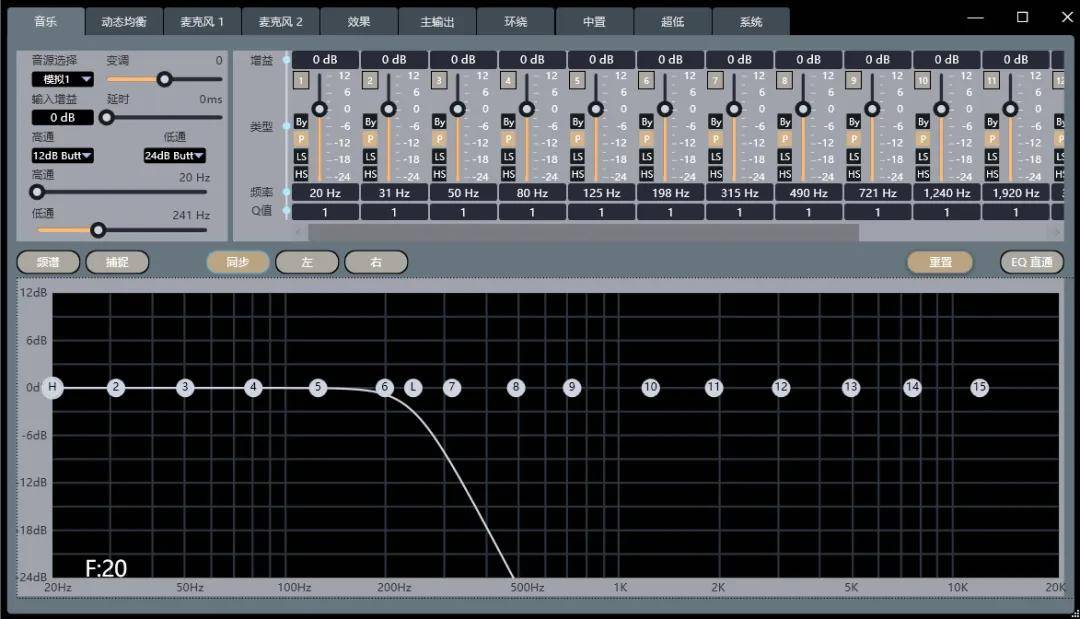This screenshot has height=619, width=1080.
Task: Select the high-pass H node on graph
Action: pyautogui.click(x=52, y=387)
